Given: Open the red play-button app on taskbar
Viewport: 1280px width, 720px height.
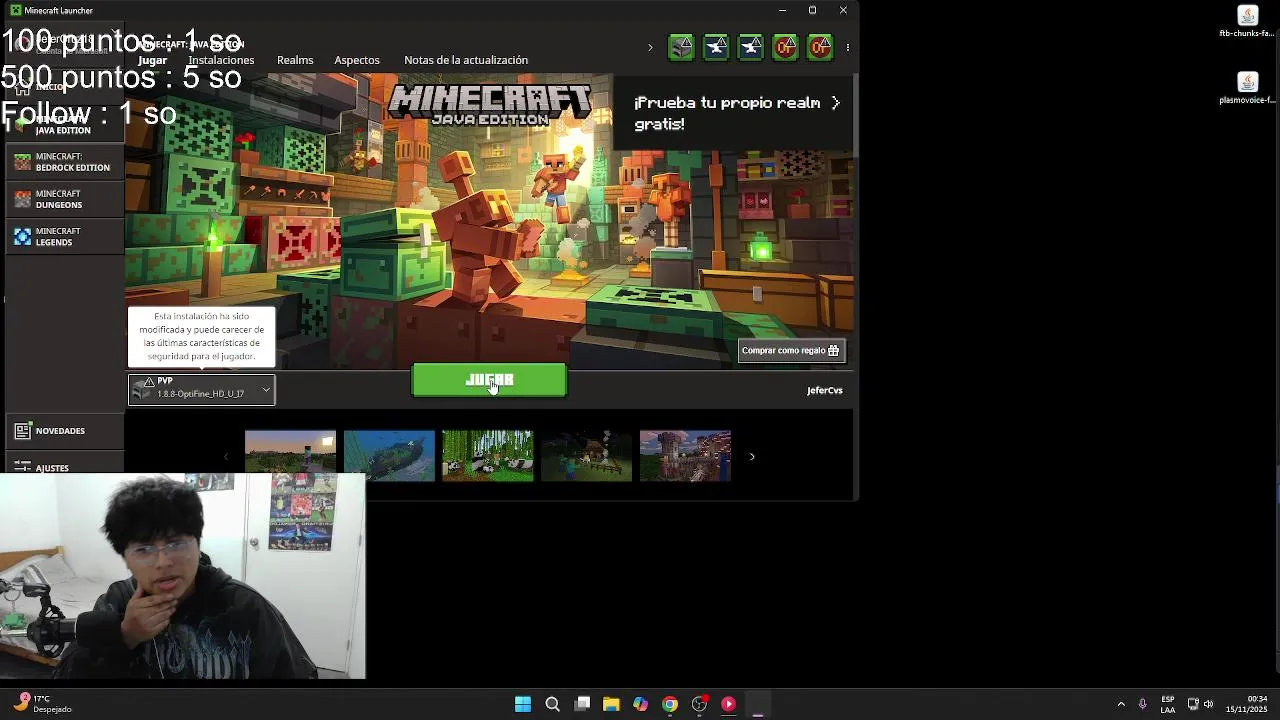Looking at the screenshot, I should click(728, 704).
